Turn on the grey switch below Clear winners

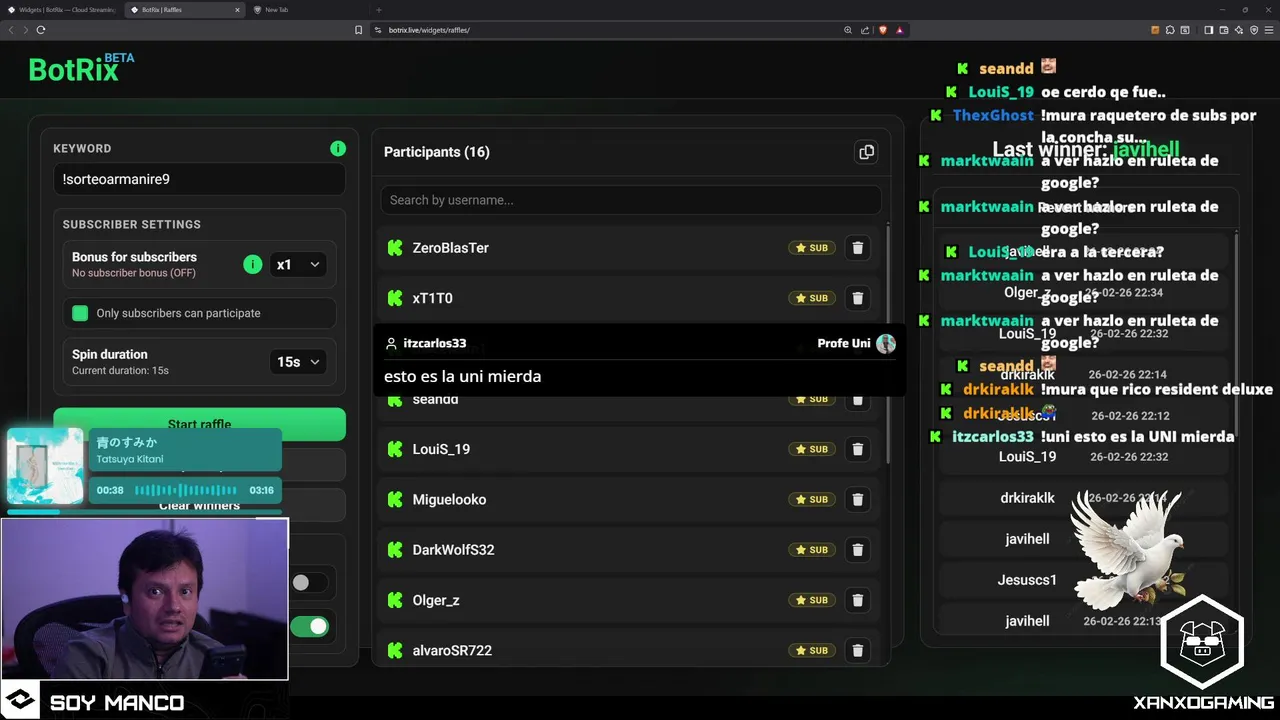pyautogui.click(x=308, y=582)
